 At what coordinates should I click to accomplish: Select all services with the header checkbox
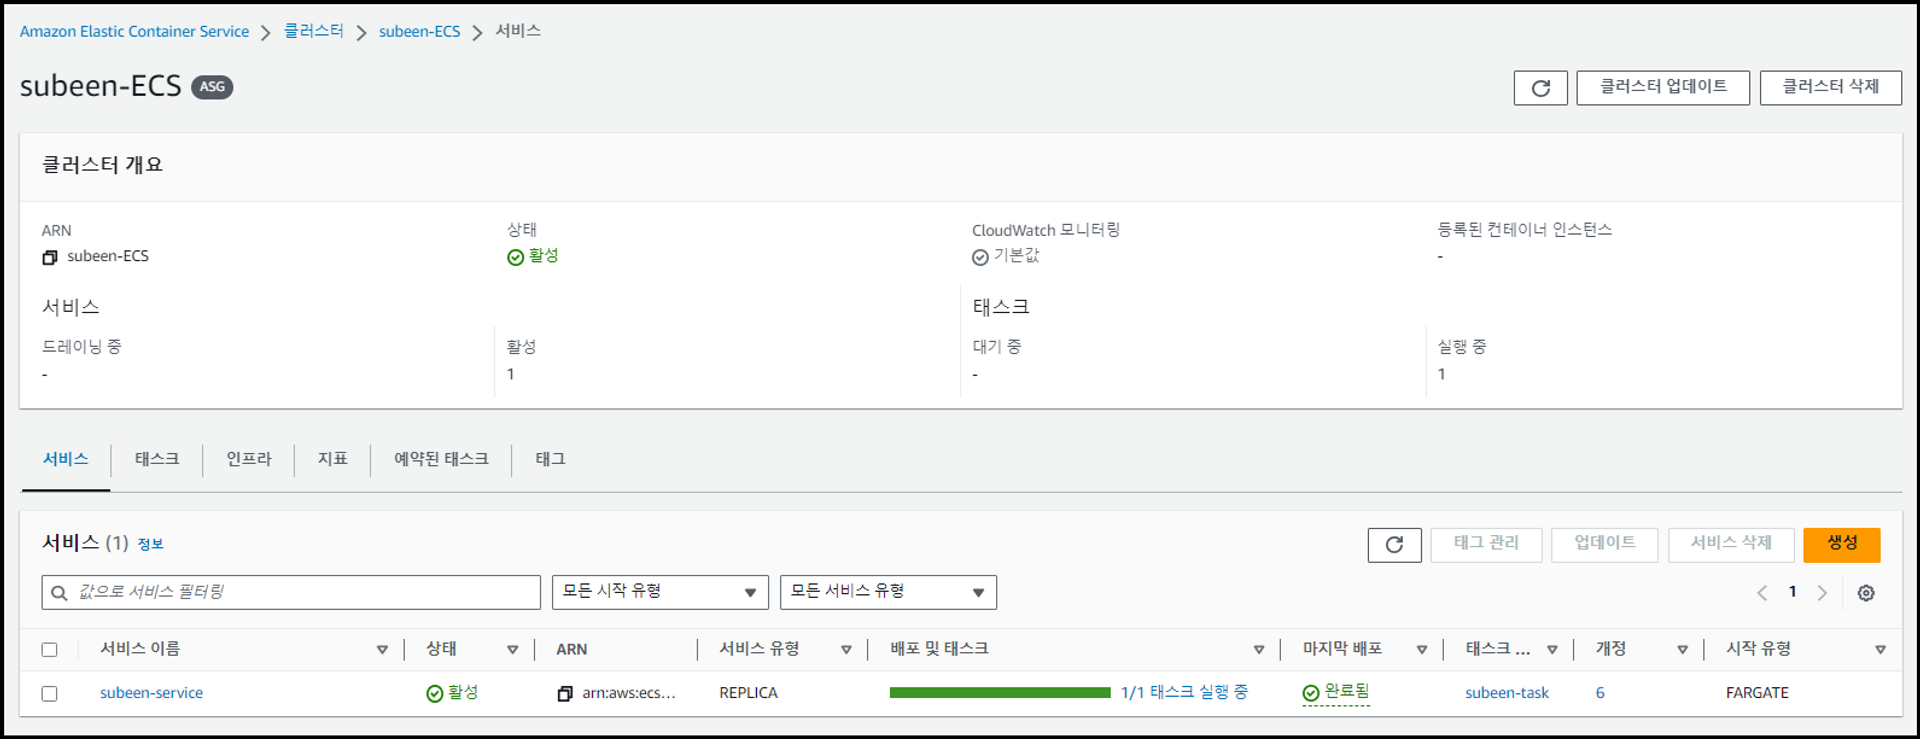(x=49, y=650)
